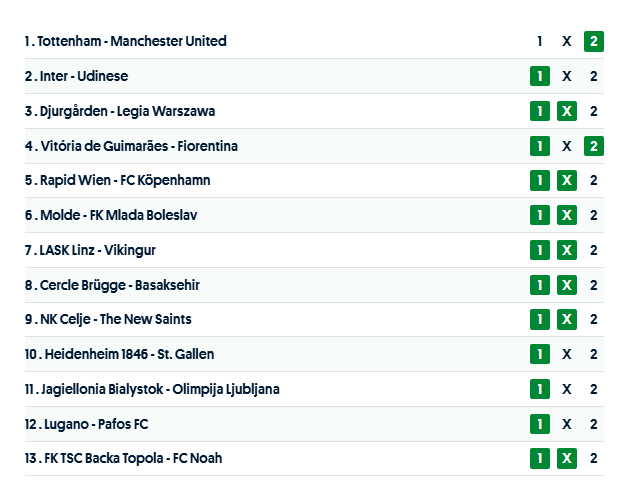Image resolution: width=628 pixels, height=489 pixels.
Task: Select X for Tottenham - Manchester United
Action: click(567, 41)
